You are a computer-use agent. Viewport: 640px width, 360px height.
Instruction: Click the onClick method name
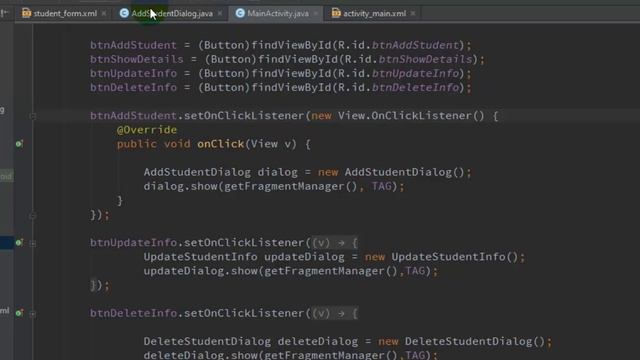[x=220, y=144]
